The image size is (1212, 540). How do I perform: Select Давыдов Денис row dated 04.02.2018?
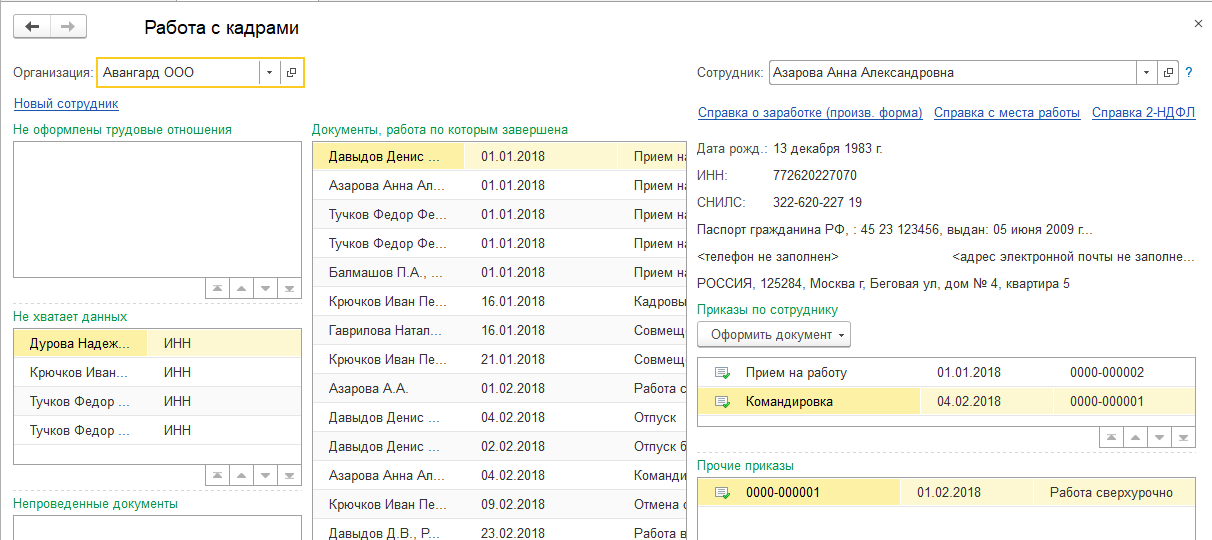pos(498,417)
